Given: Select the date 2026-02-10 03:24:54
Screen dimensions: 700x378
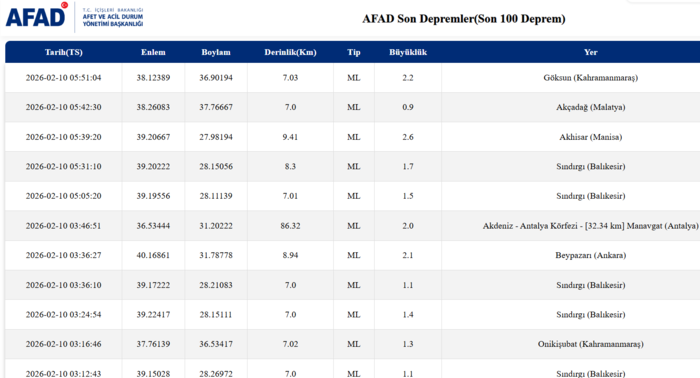Looking at the screenshot, I should point(63,315).
